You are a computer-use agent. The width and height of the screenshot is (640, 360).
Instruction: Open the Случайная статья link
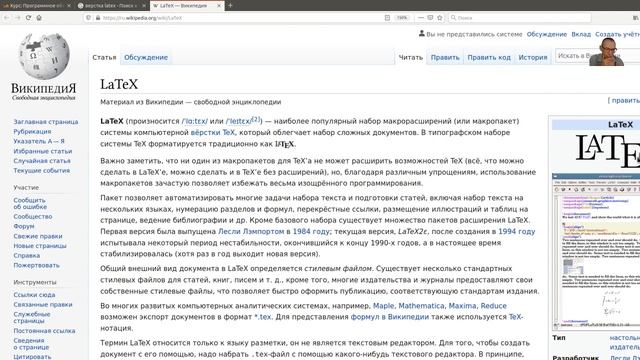[42, 161]
